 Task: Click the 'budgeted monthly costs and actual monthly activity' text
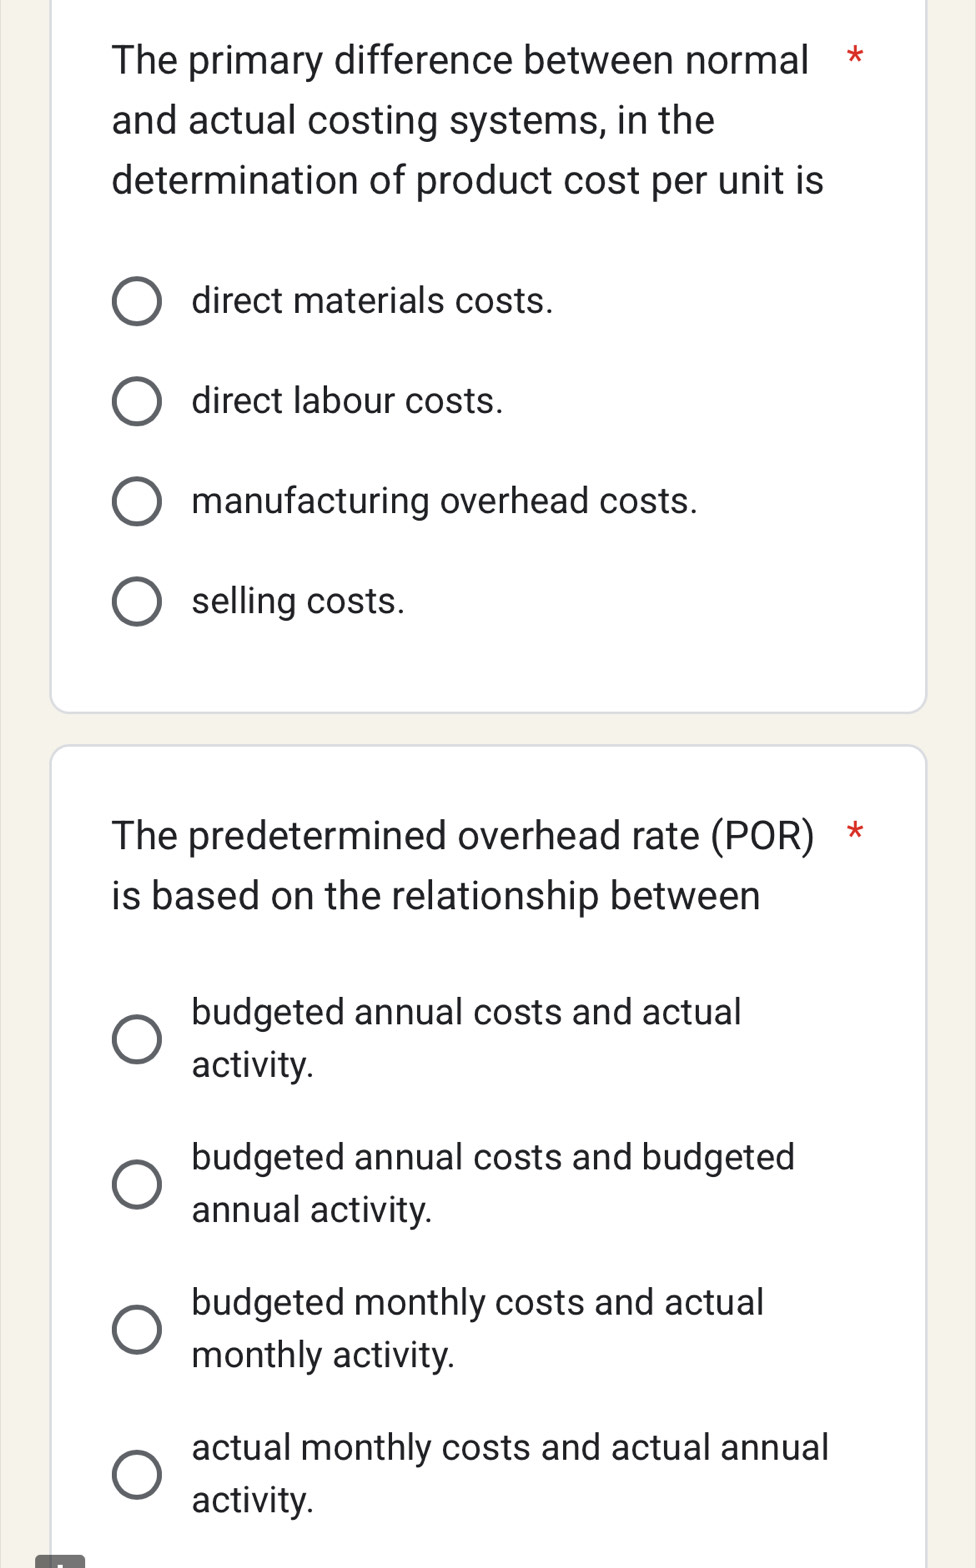(x=477, y=1328)
